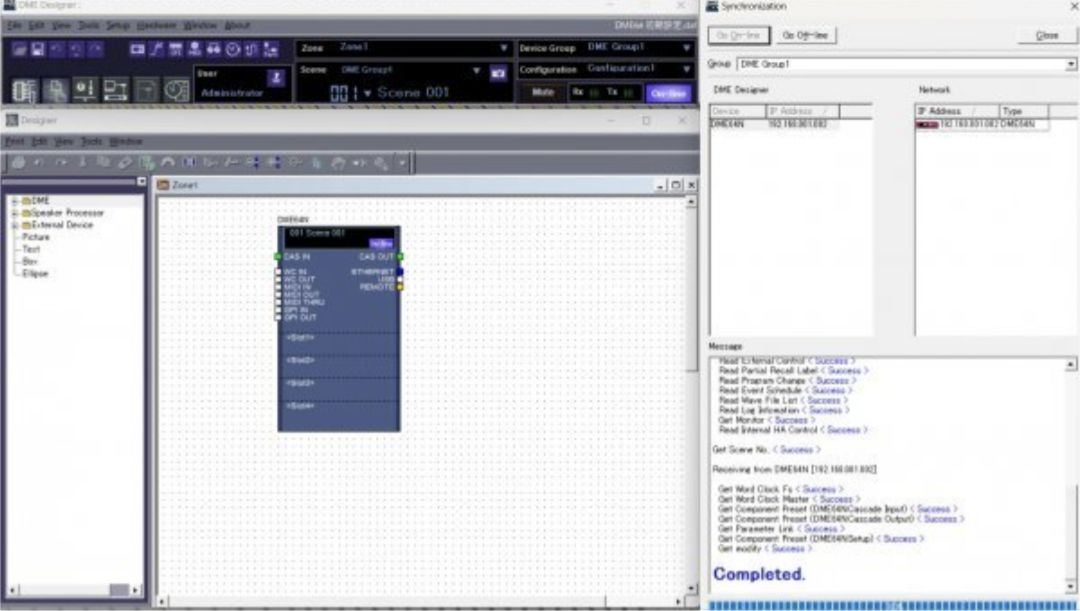This screenshot has width=1080, height=611.
Task: Sort by the Device column header
Action: (738, 111)
